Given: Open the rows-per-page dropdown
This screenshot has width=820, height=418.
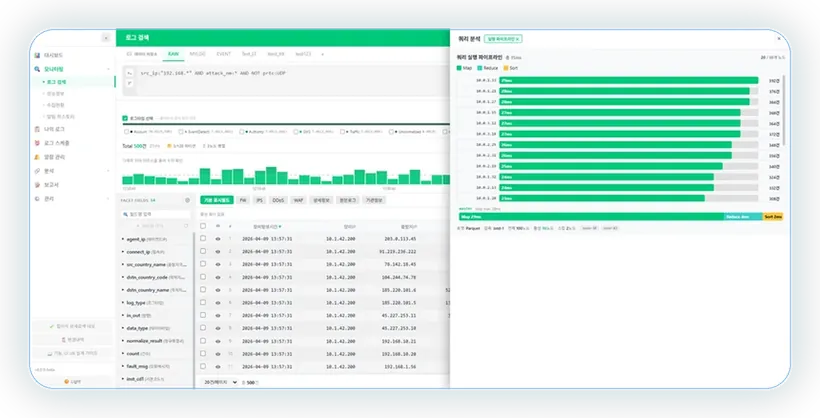Looking at the screenshot, I should (220, 382).
